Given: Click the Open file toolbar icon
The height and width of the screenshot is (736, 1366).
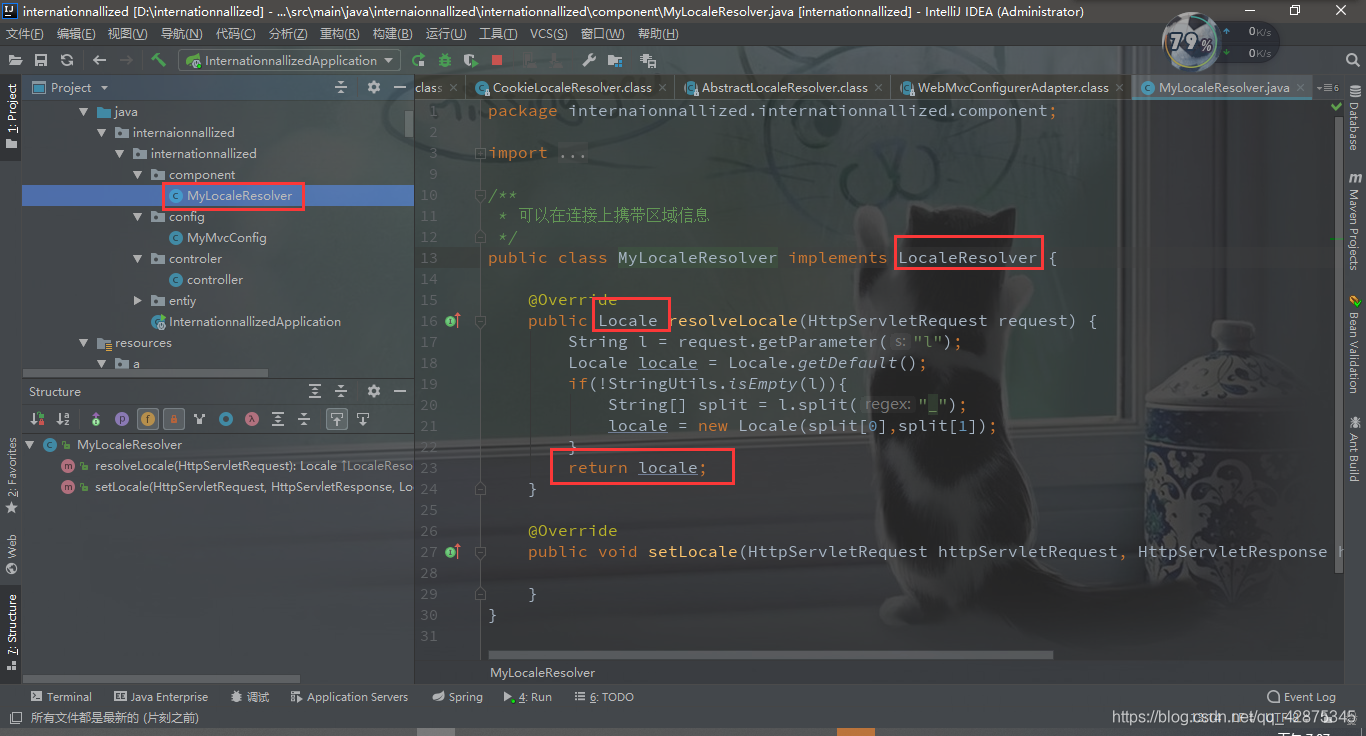Looking at the screenshot, I should point(15,60).
